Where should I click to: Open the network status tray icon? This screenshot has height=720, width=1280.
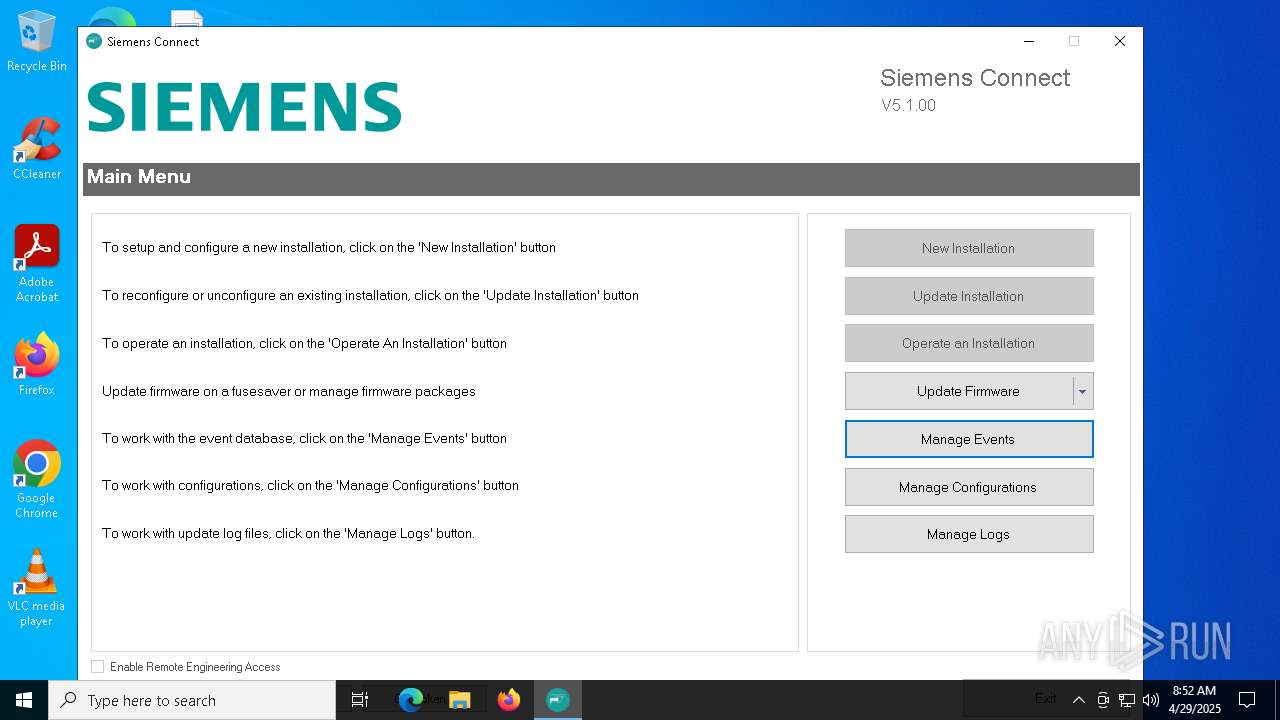point(1127,700)
